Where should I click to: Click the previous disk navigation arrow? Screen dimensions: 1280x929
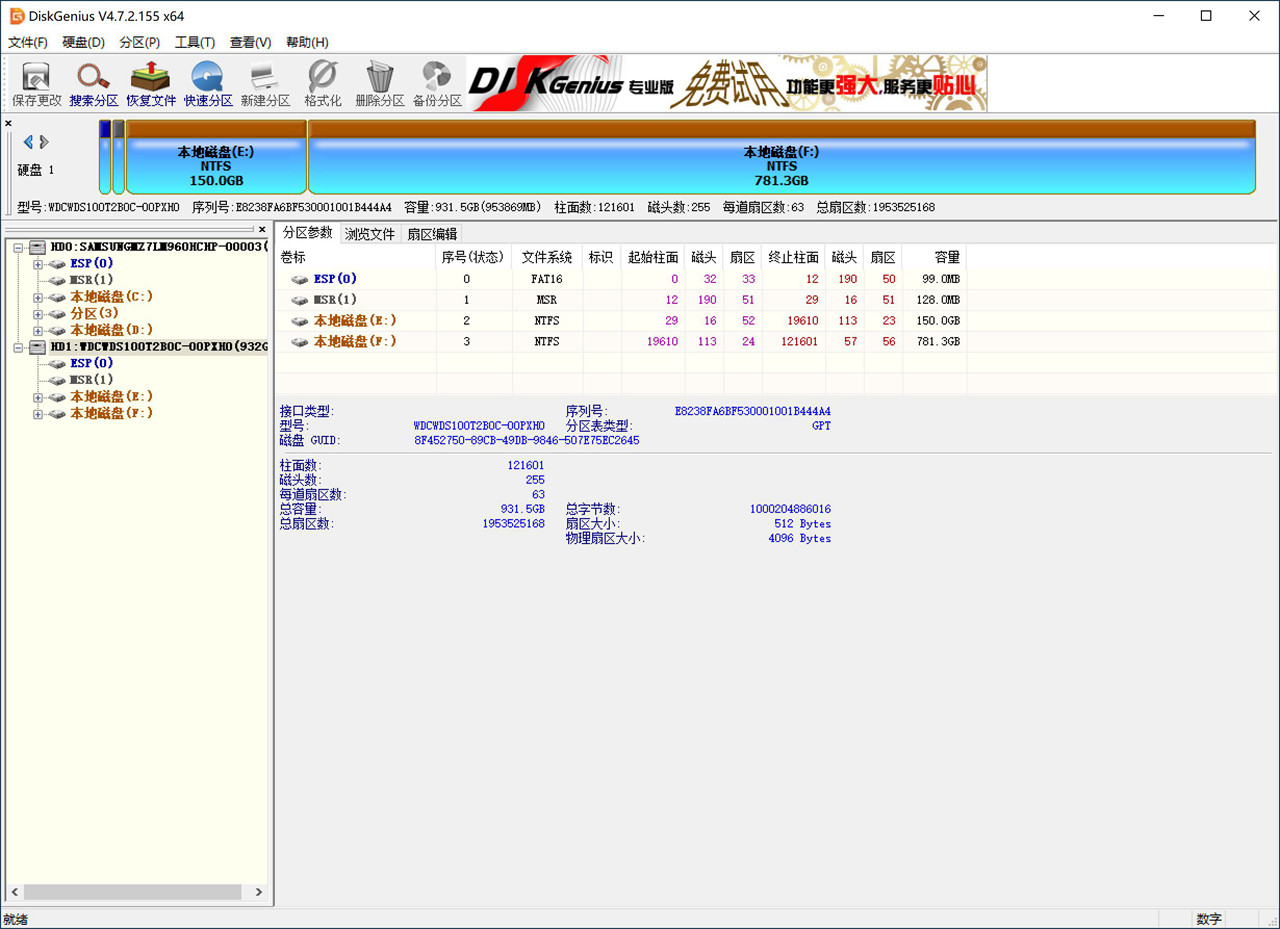pos(27,142)
